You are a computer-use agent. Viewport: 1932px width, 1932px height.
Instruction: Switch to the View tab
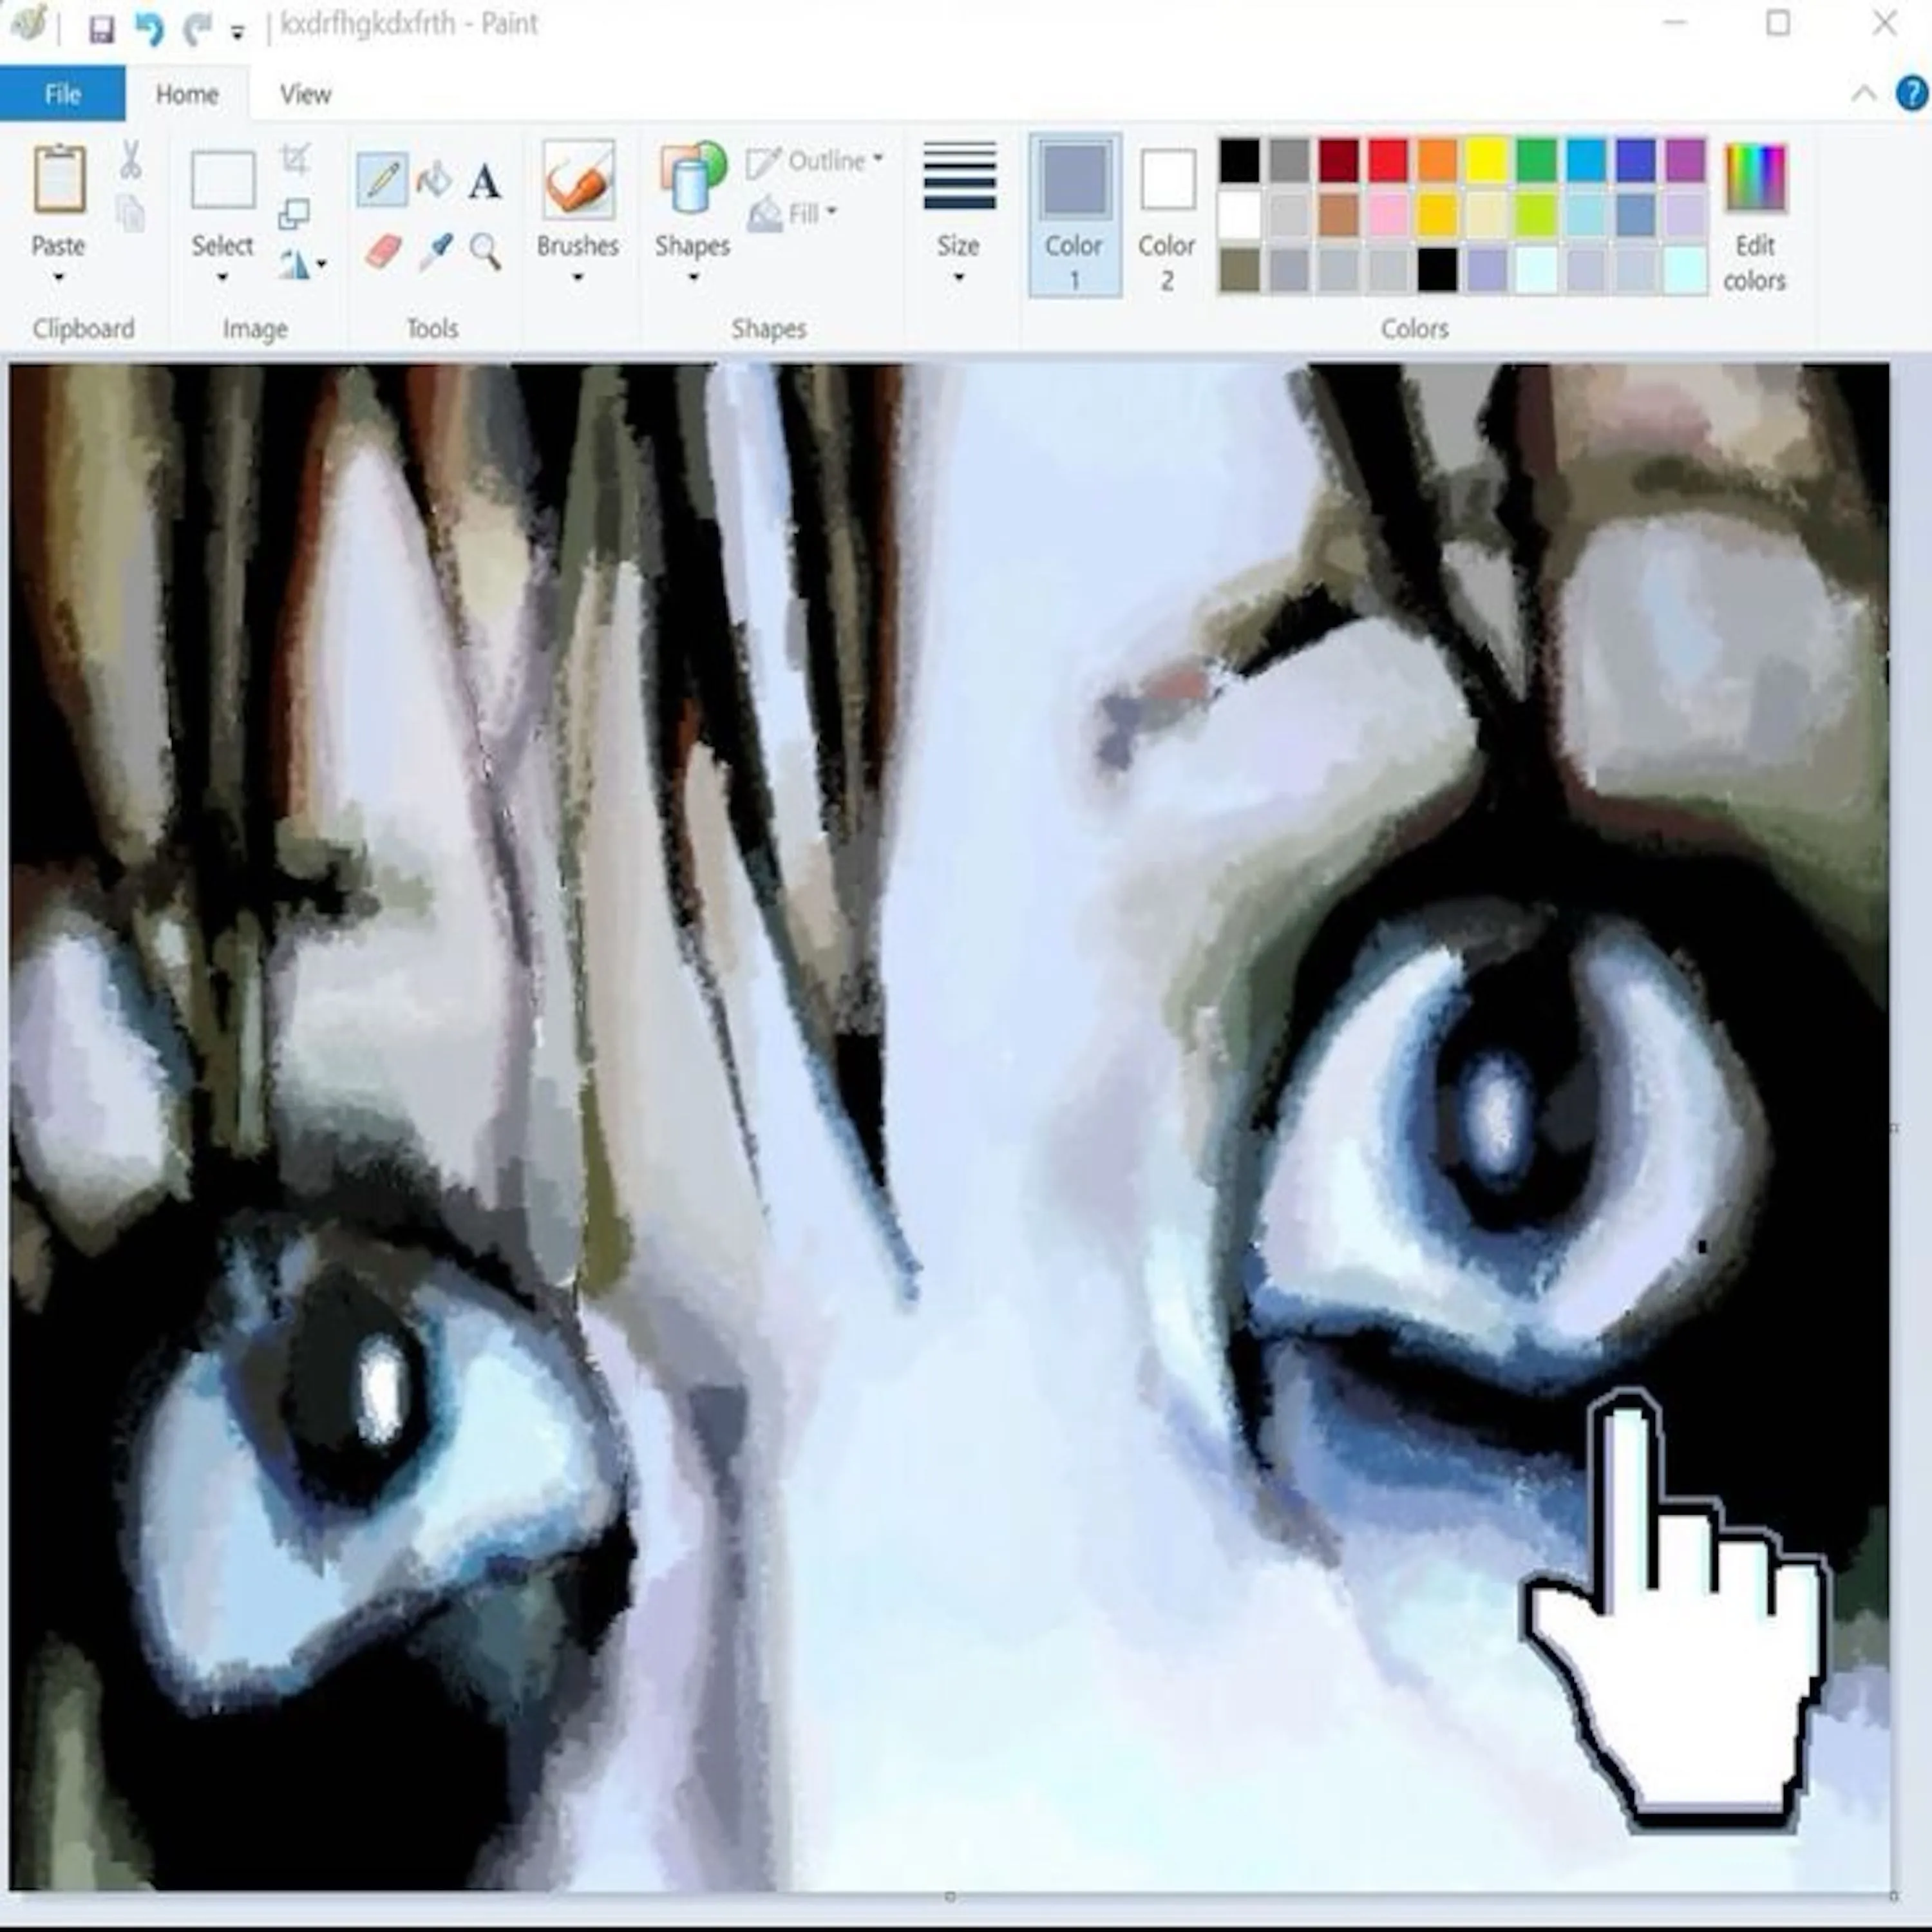305,94
